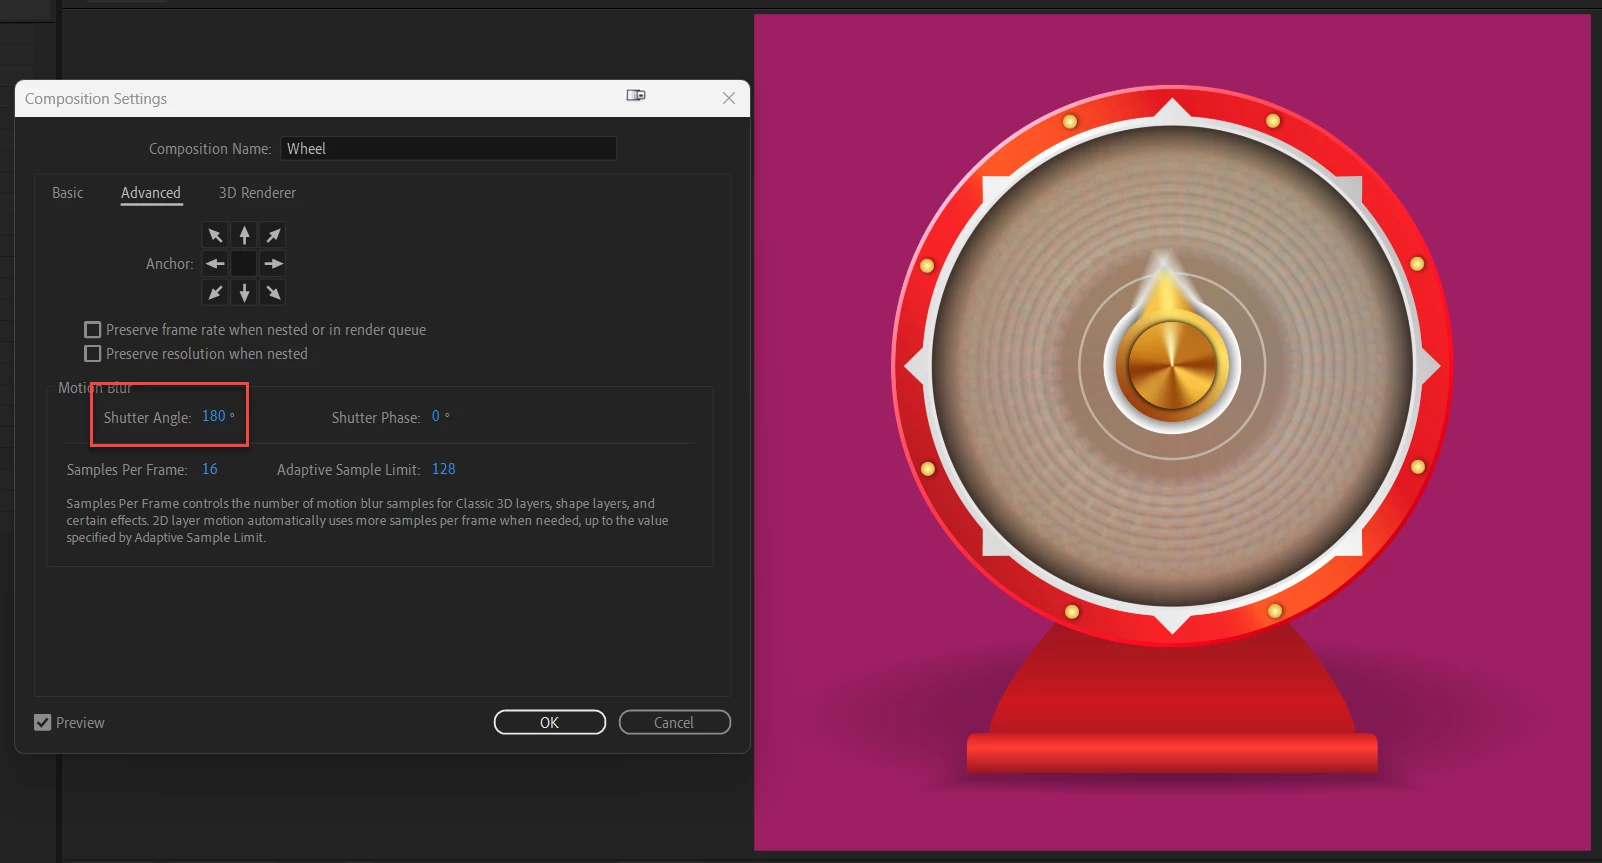Set anchor to top-left arrow

click(215, 235)
